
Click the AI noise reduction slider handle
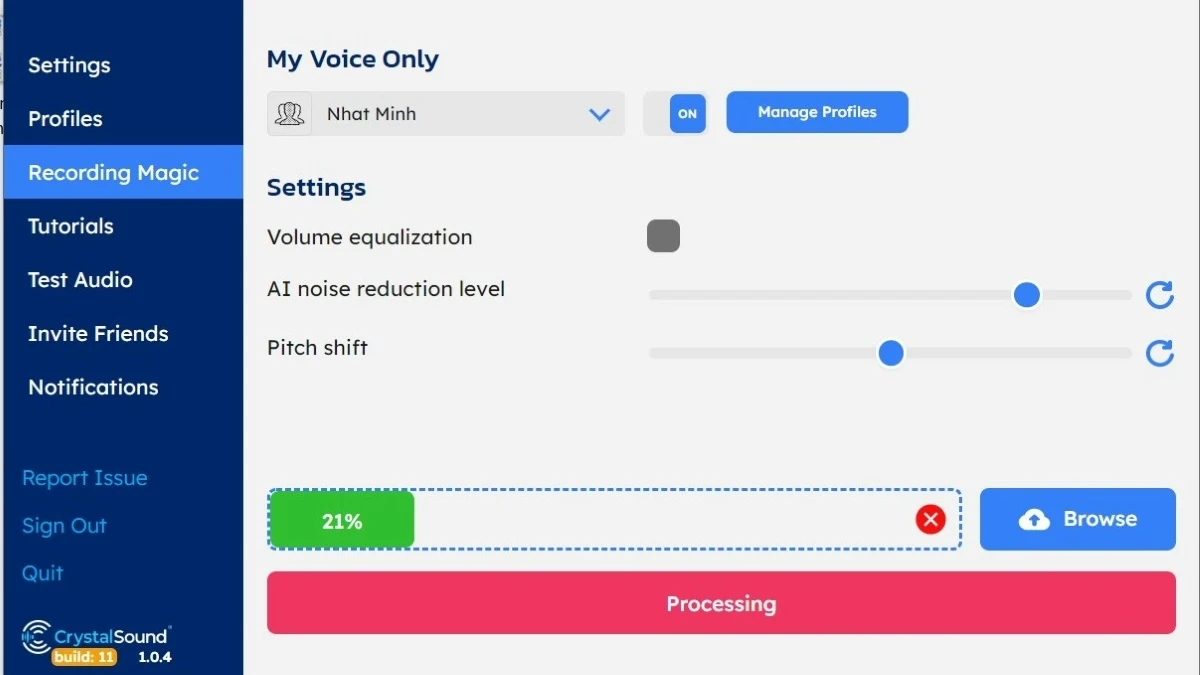[x=1027, y=295]
